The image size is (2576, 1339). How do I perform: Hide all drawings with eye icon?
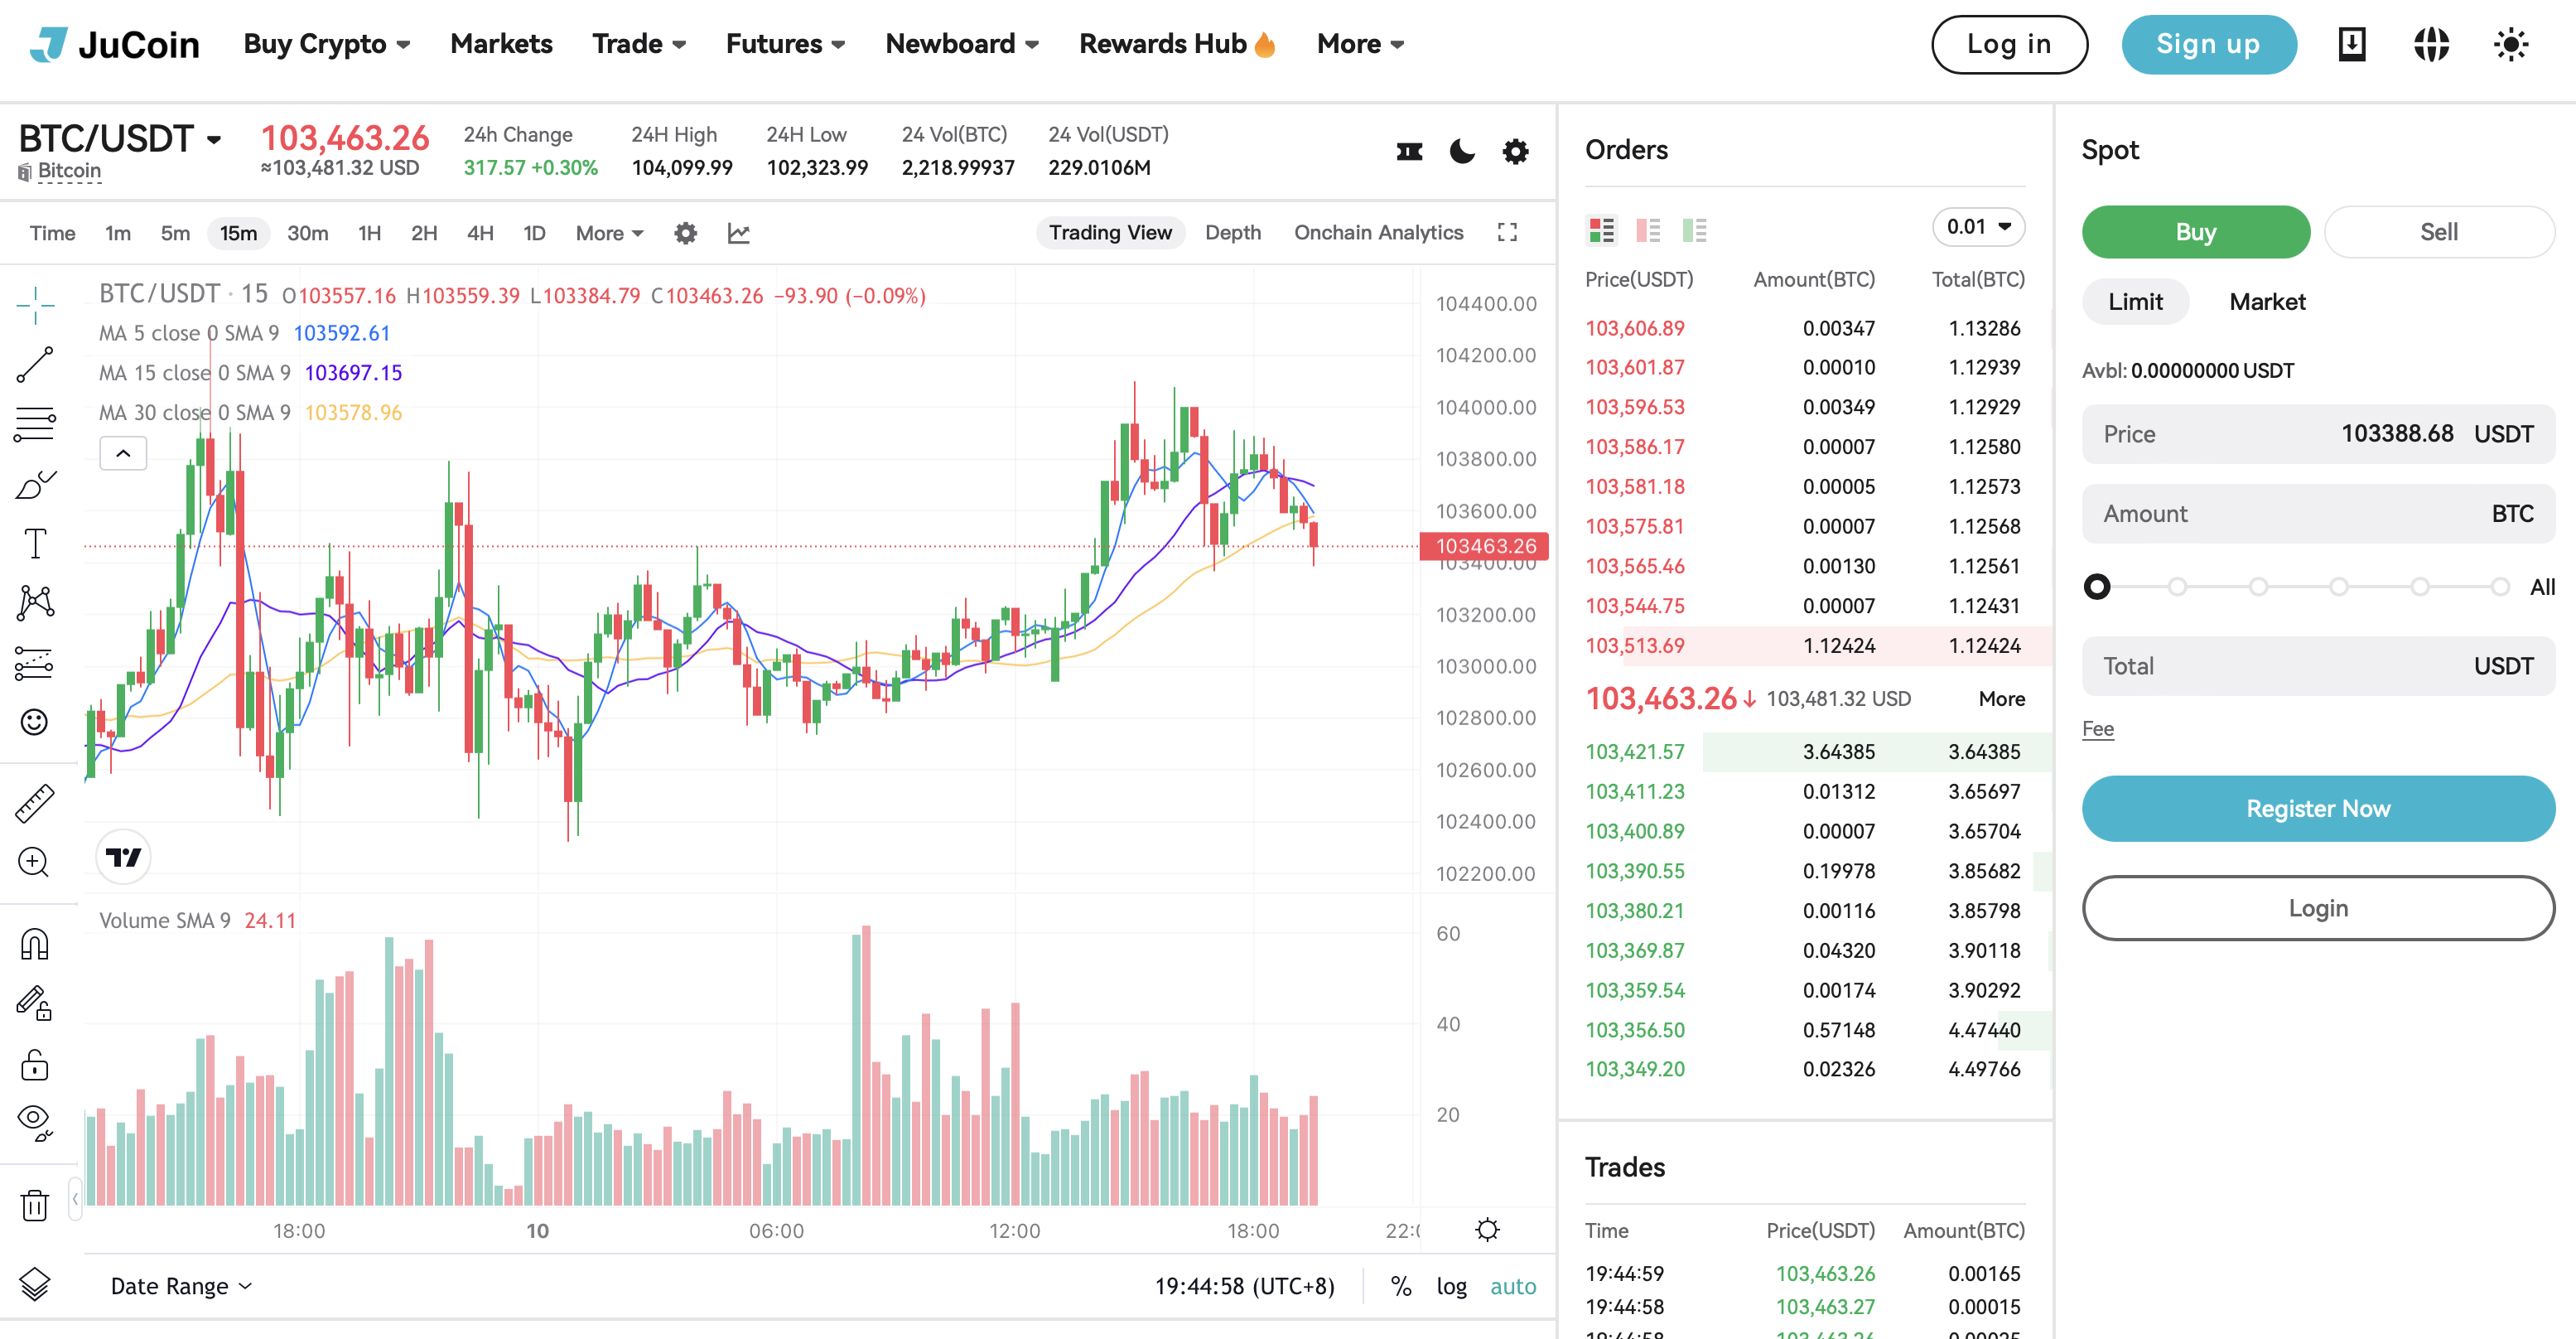pos(35,1123)
